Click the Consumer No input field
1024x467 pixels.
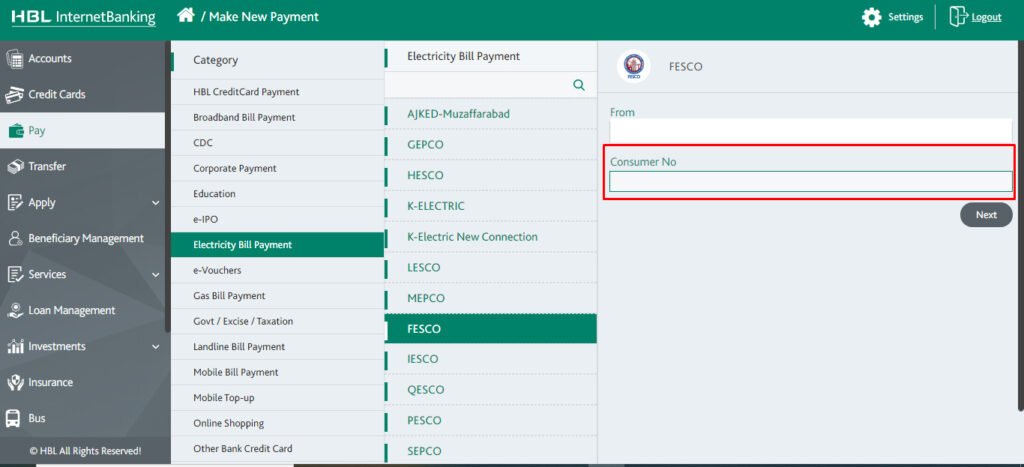tap(810, 182)
